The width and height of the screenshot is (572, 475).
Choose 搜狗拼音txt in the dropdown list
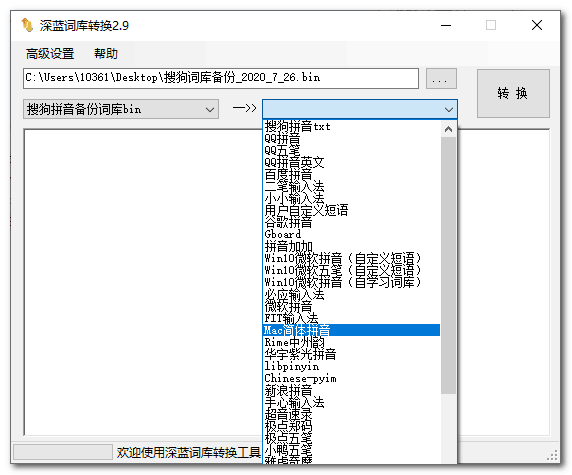[x=351, y=126]
